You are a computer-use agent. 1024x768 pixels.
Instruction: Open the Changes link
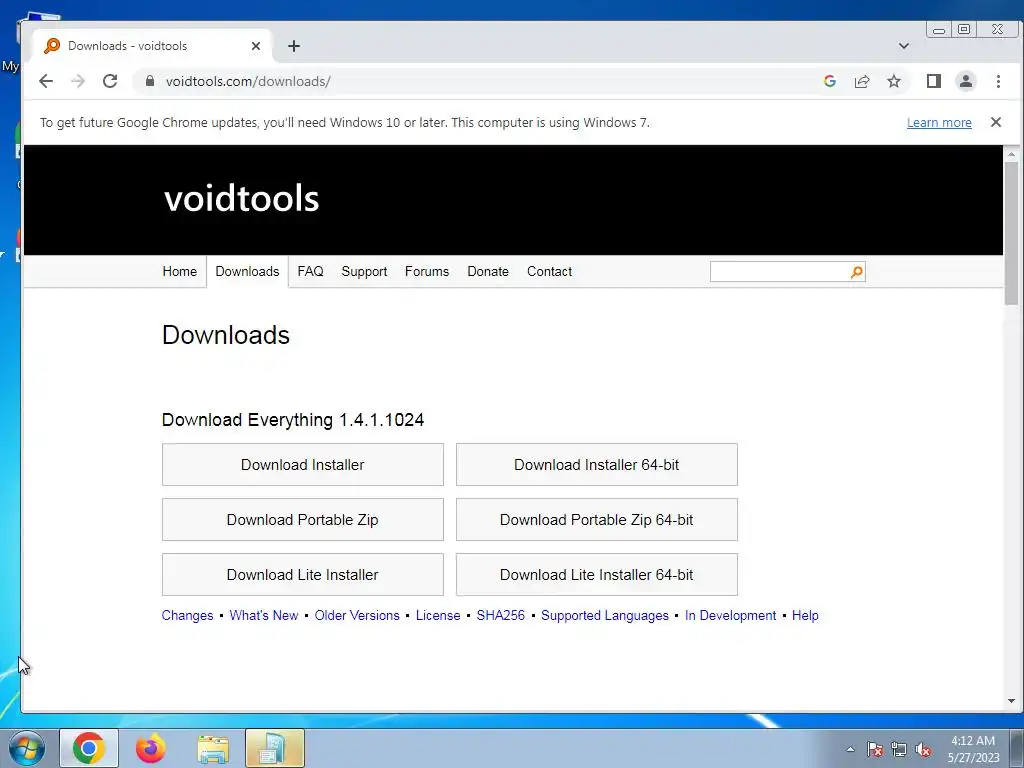tap(187, 615)
